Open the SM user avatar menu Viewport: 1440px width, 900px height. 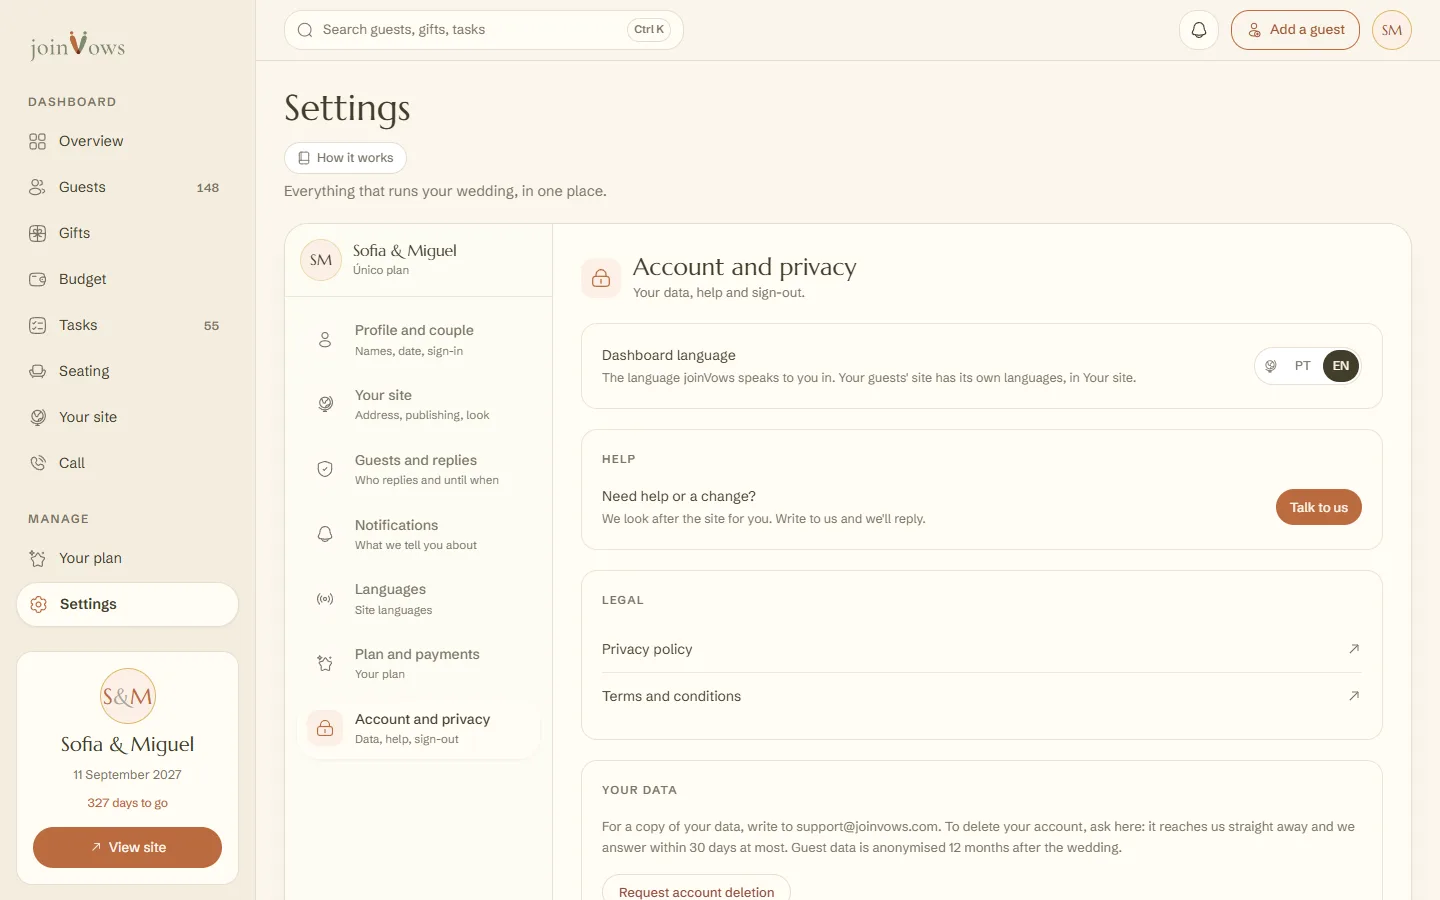(x=1392, y=30)
